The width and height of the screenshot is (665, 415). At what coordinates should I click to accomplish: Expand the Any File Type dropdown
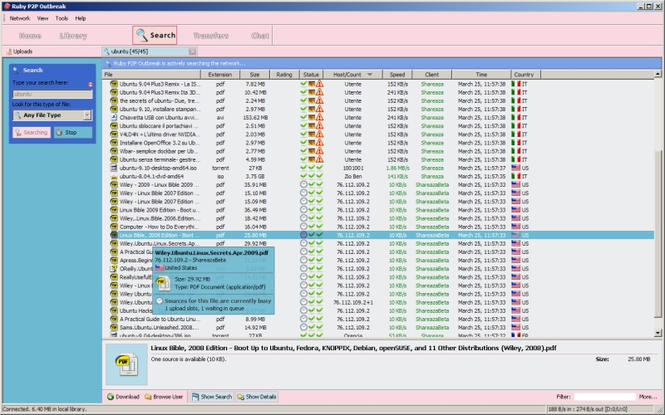pos(87,115)
